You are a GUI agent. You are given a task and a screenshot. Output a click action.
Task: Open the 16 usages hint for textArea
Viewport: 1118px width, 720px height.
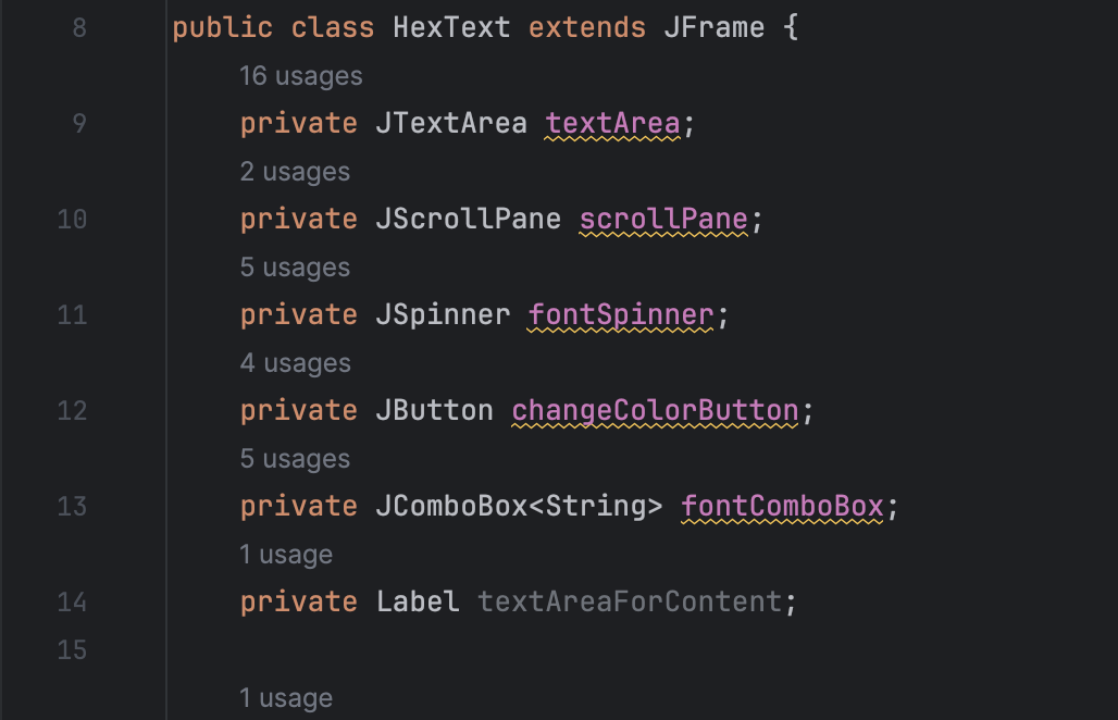300,76
